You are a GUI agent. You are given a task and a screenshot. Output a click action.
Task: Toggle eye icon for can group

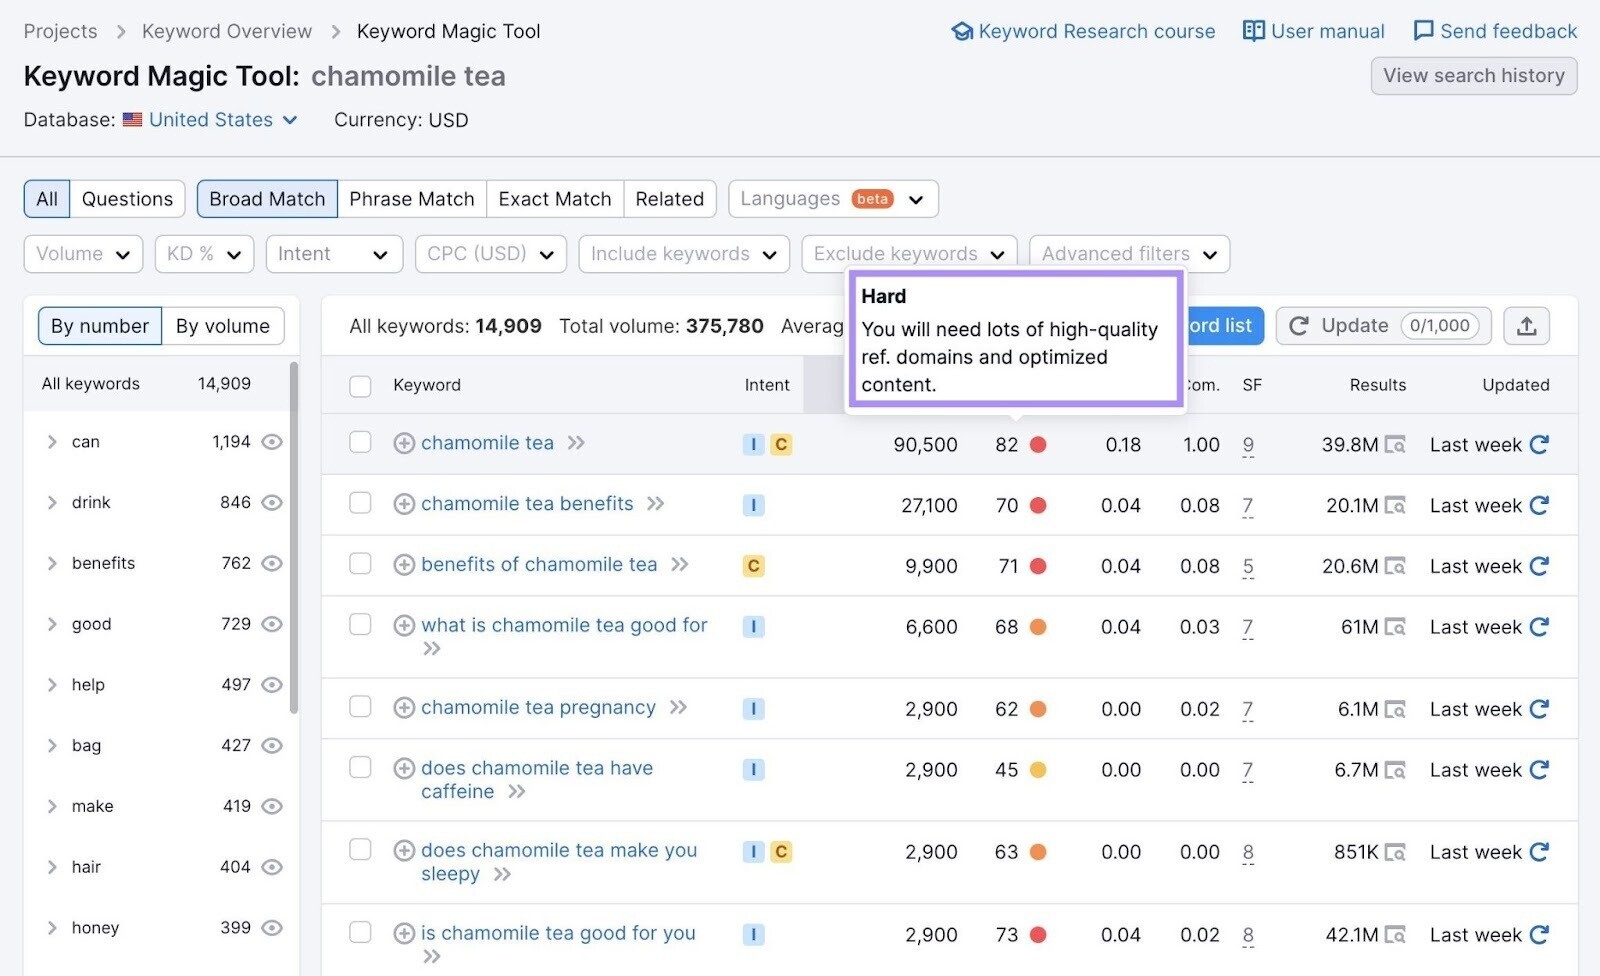coord(272,442)
